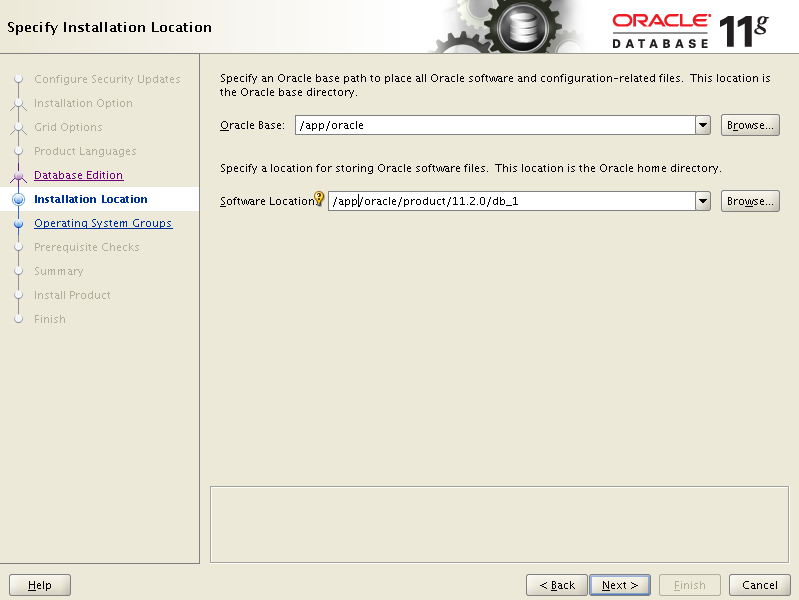Click the Database Edition step bullet icon

click(18, 175)
